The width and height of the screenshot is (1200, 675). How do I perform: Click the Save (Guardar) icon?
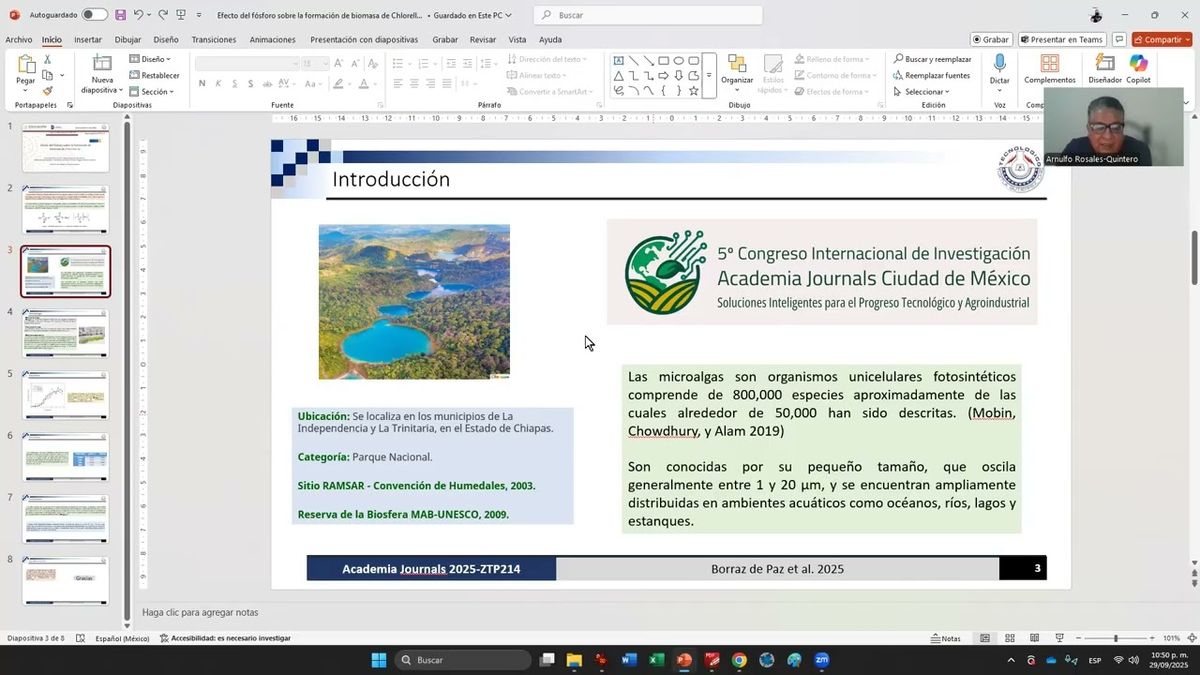point(120,15)
